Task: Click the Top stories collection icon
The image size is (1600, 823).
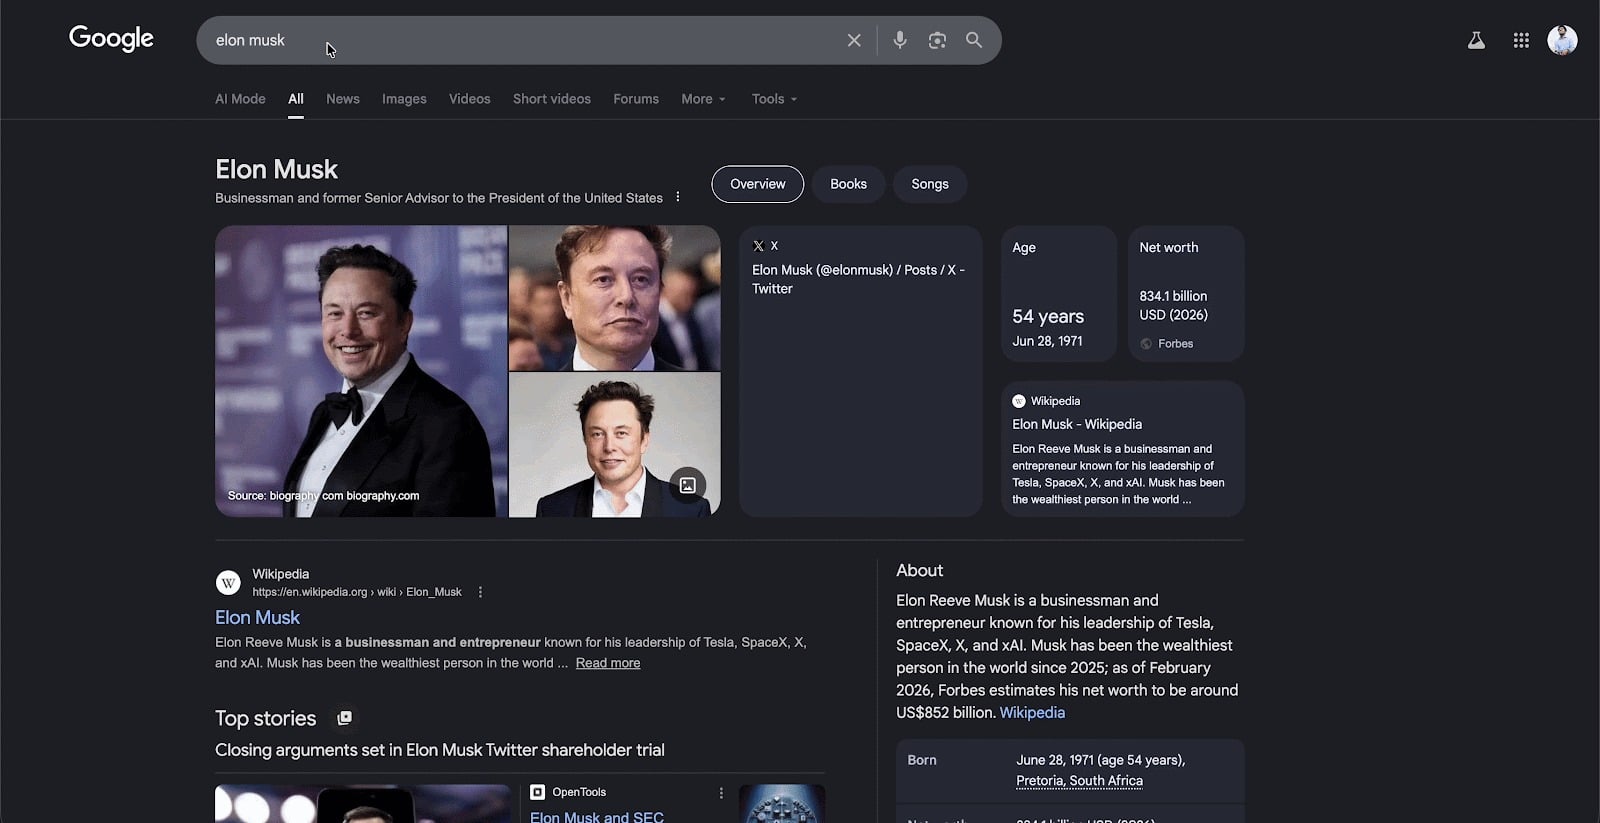Action: [344, 718]
